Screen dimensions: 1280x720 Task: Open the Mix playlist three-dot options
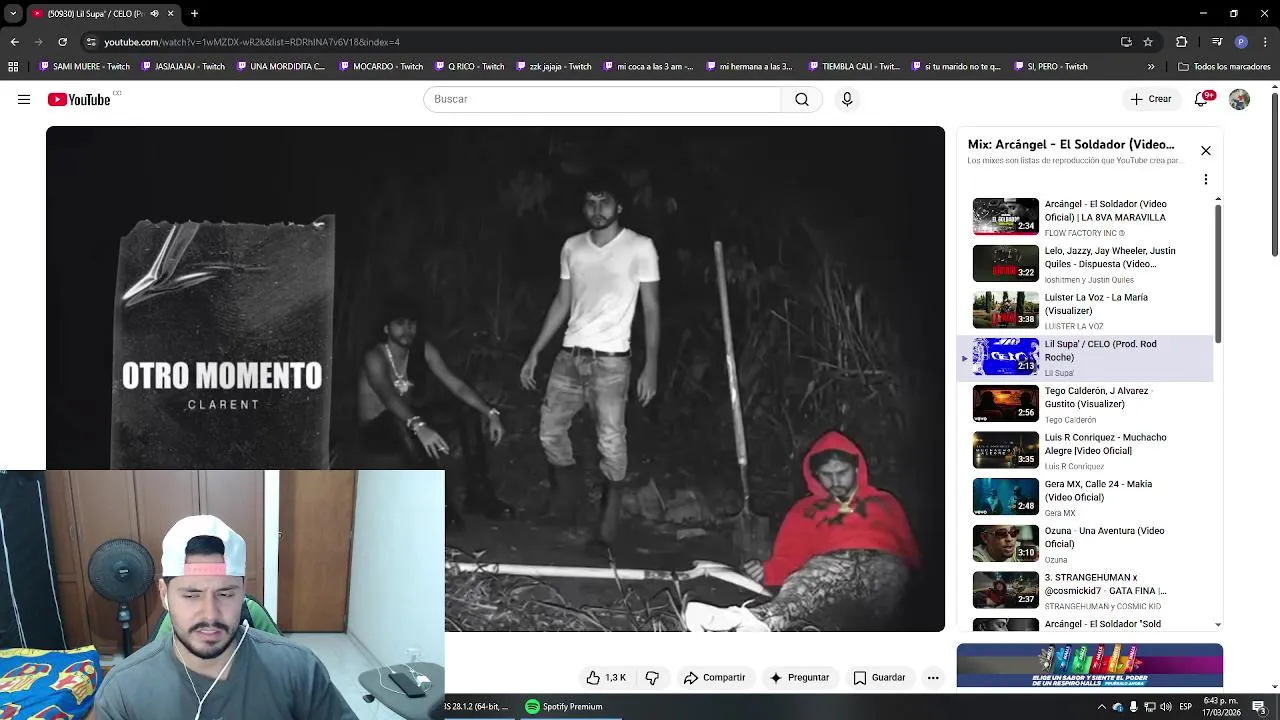pos(1206,179)
